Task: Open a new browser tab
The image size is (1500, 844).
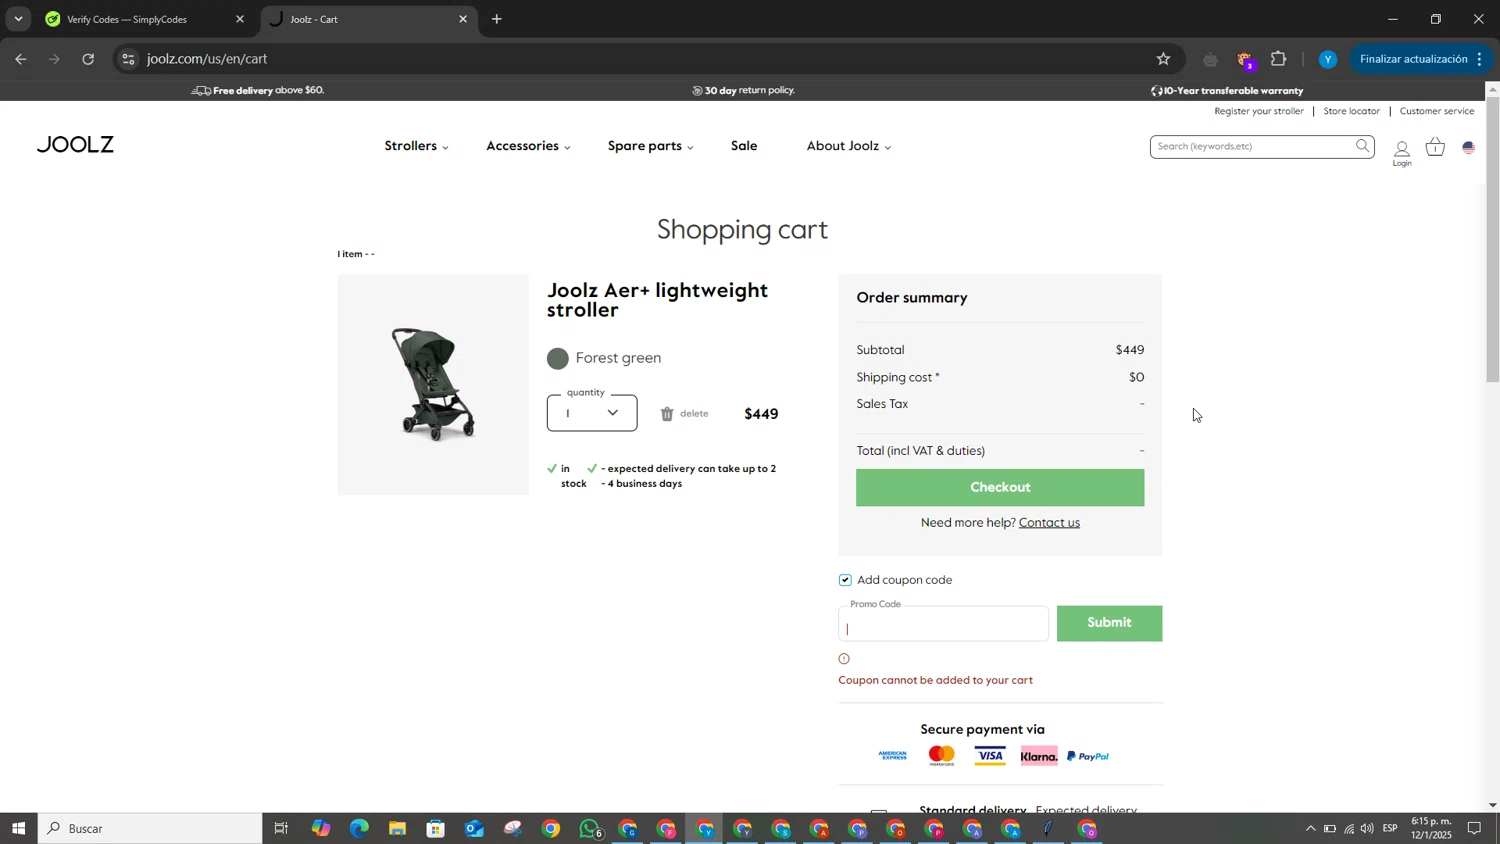Action: coord(497,19)
